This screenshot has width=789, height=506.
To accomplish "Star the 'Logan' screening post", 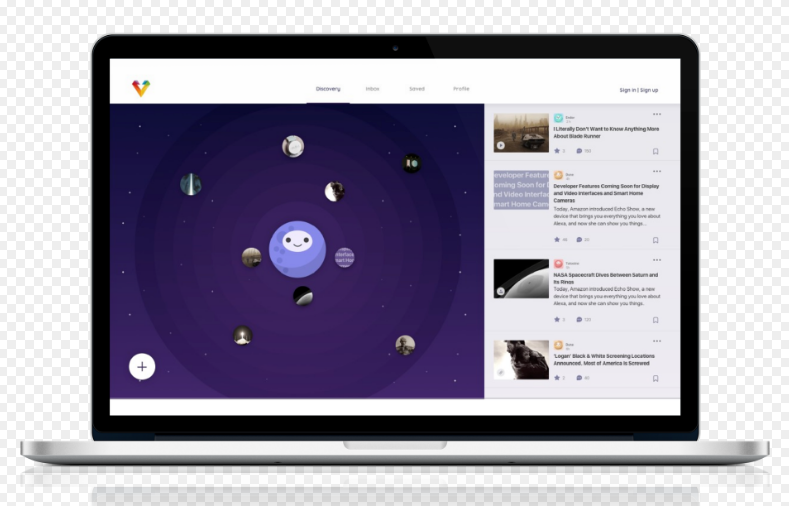I will [557, 377].
